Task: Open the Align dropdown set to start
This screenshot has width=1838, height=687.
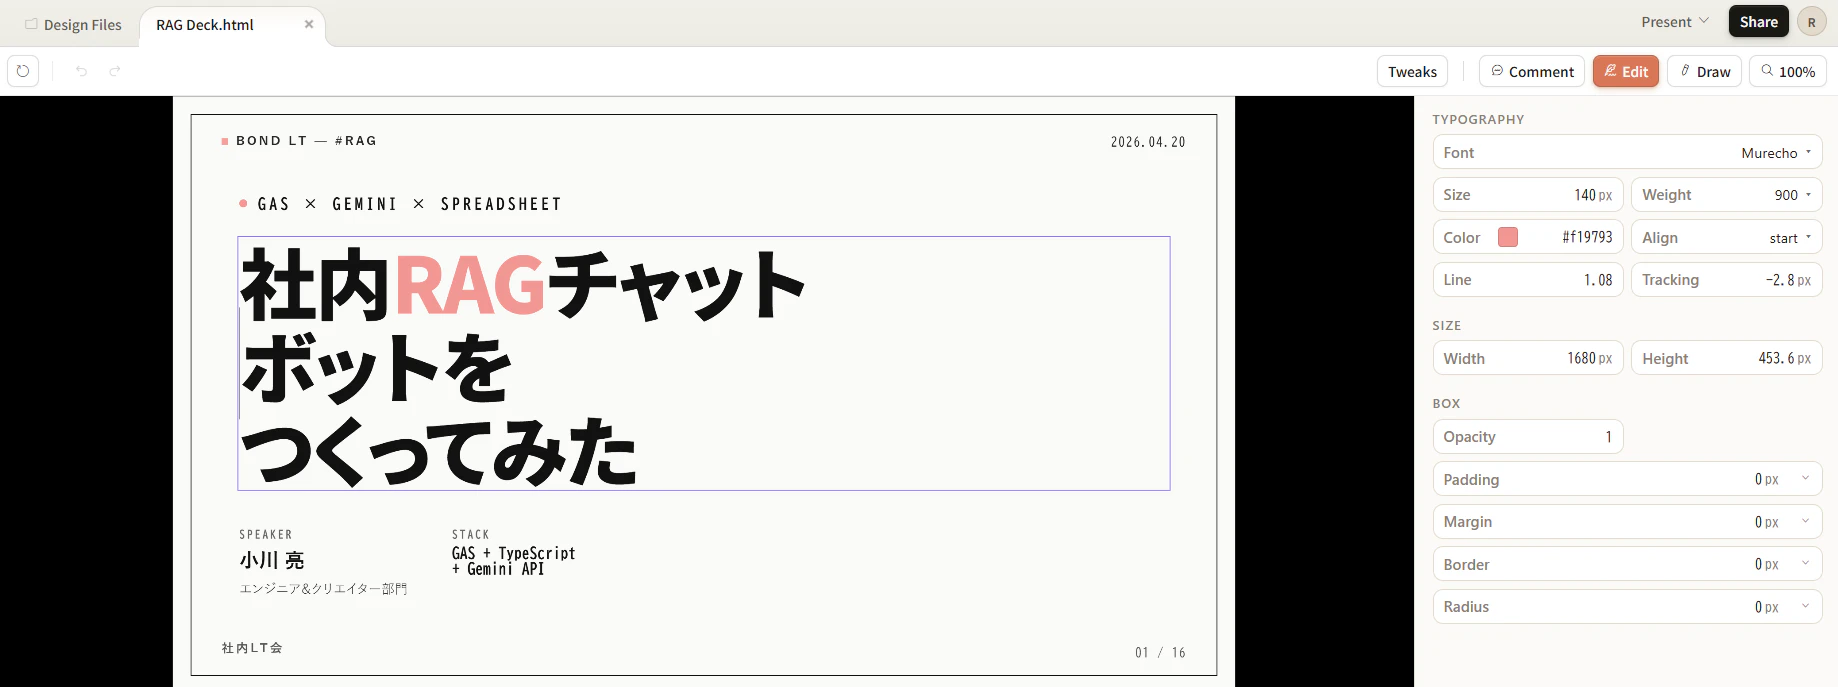Action: pyautogui.click(x=1726, y=237)
